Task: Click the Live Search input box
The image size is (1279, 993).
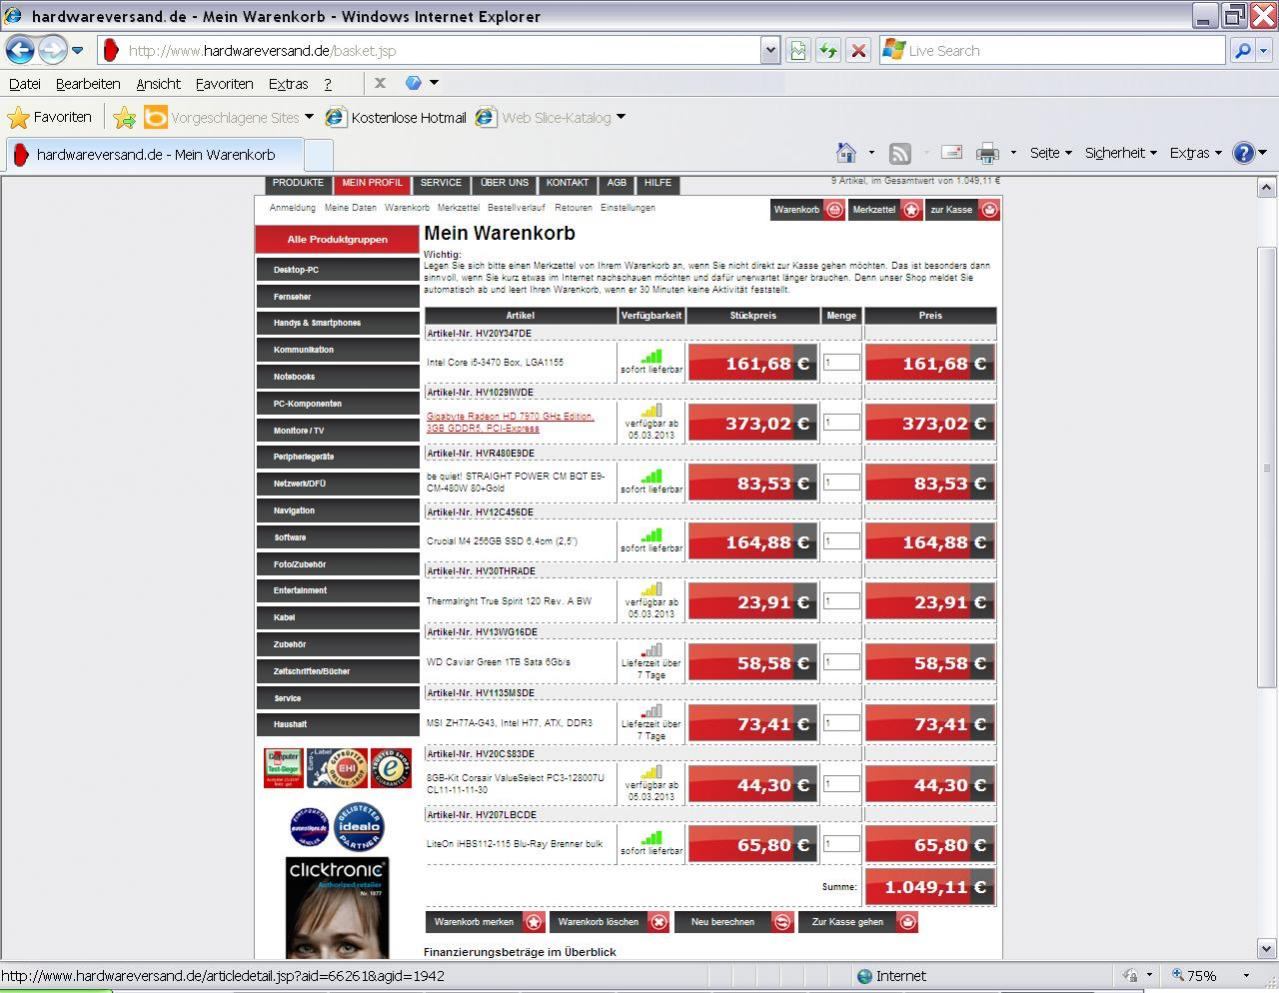Action: click(x=1052, y=50)
